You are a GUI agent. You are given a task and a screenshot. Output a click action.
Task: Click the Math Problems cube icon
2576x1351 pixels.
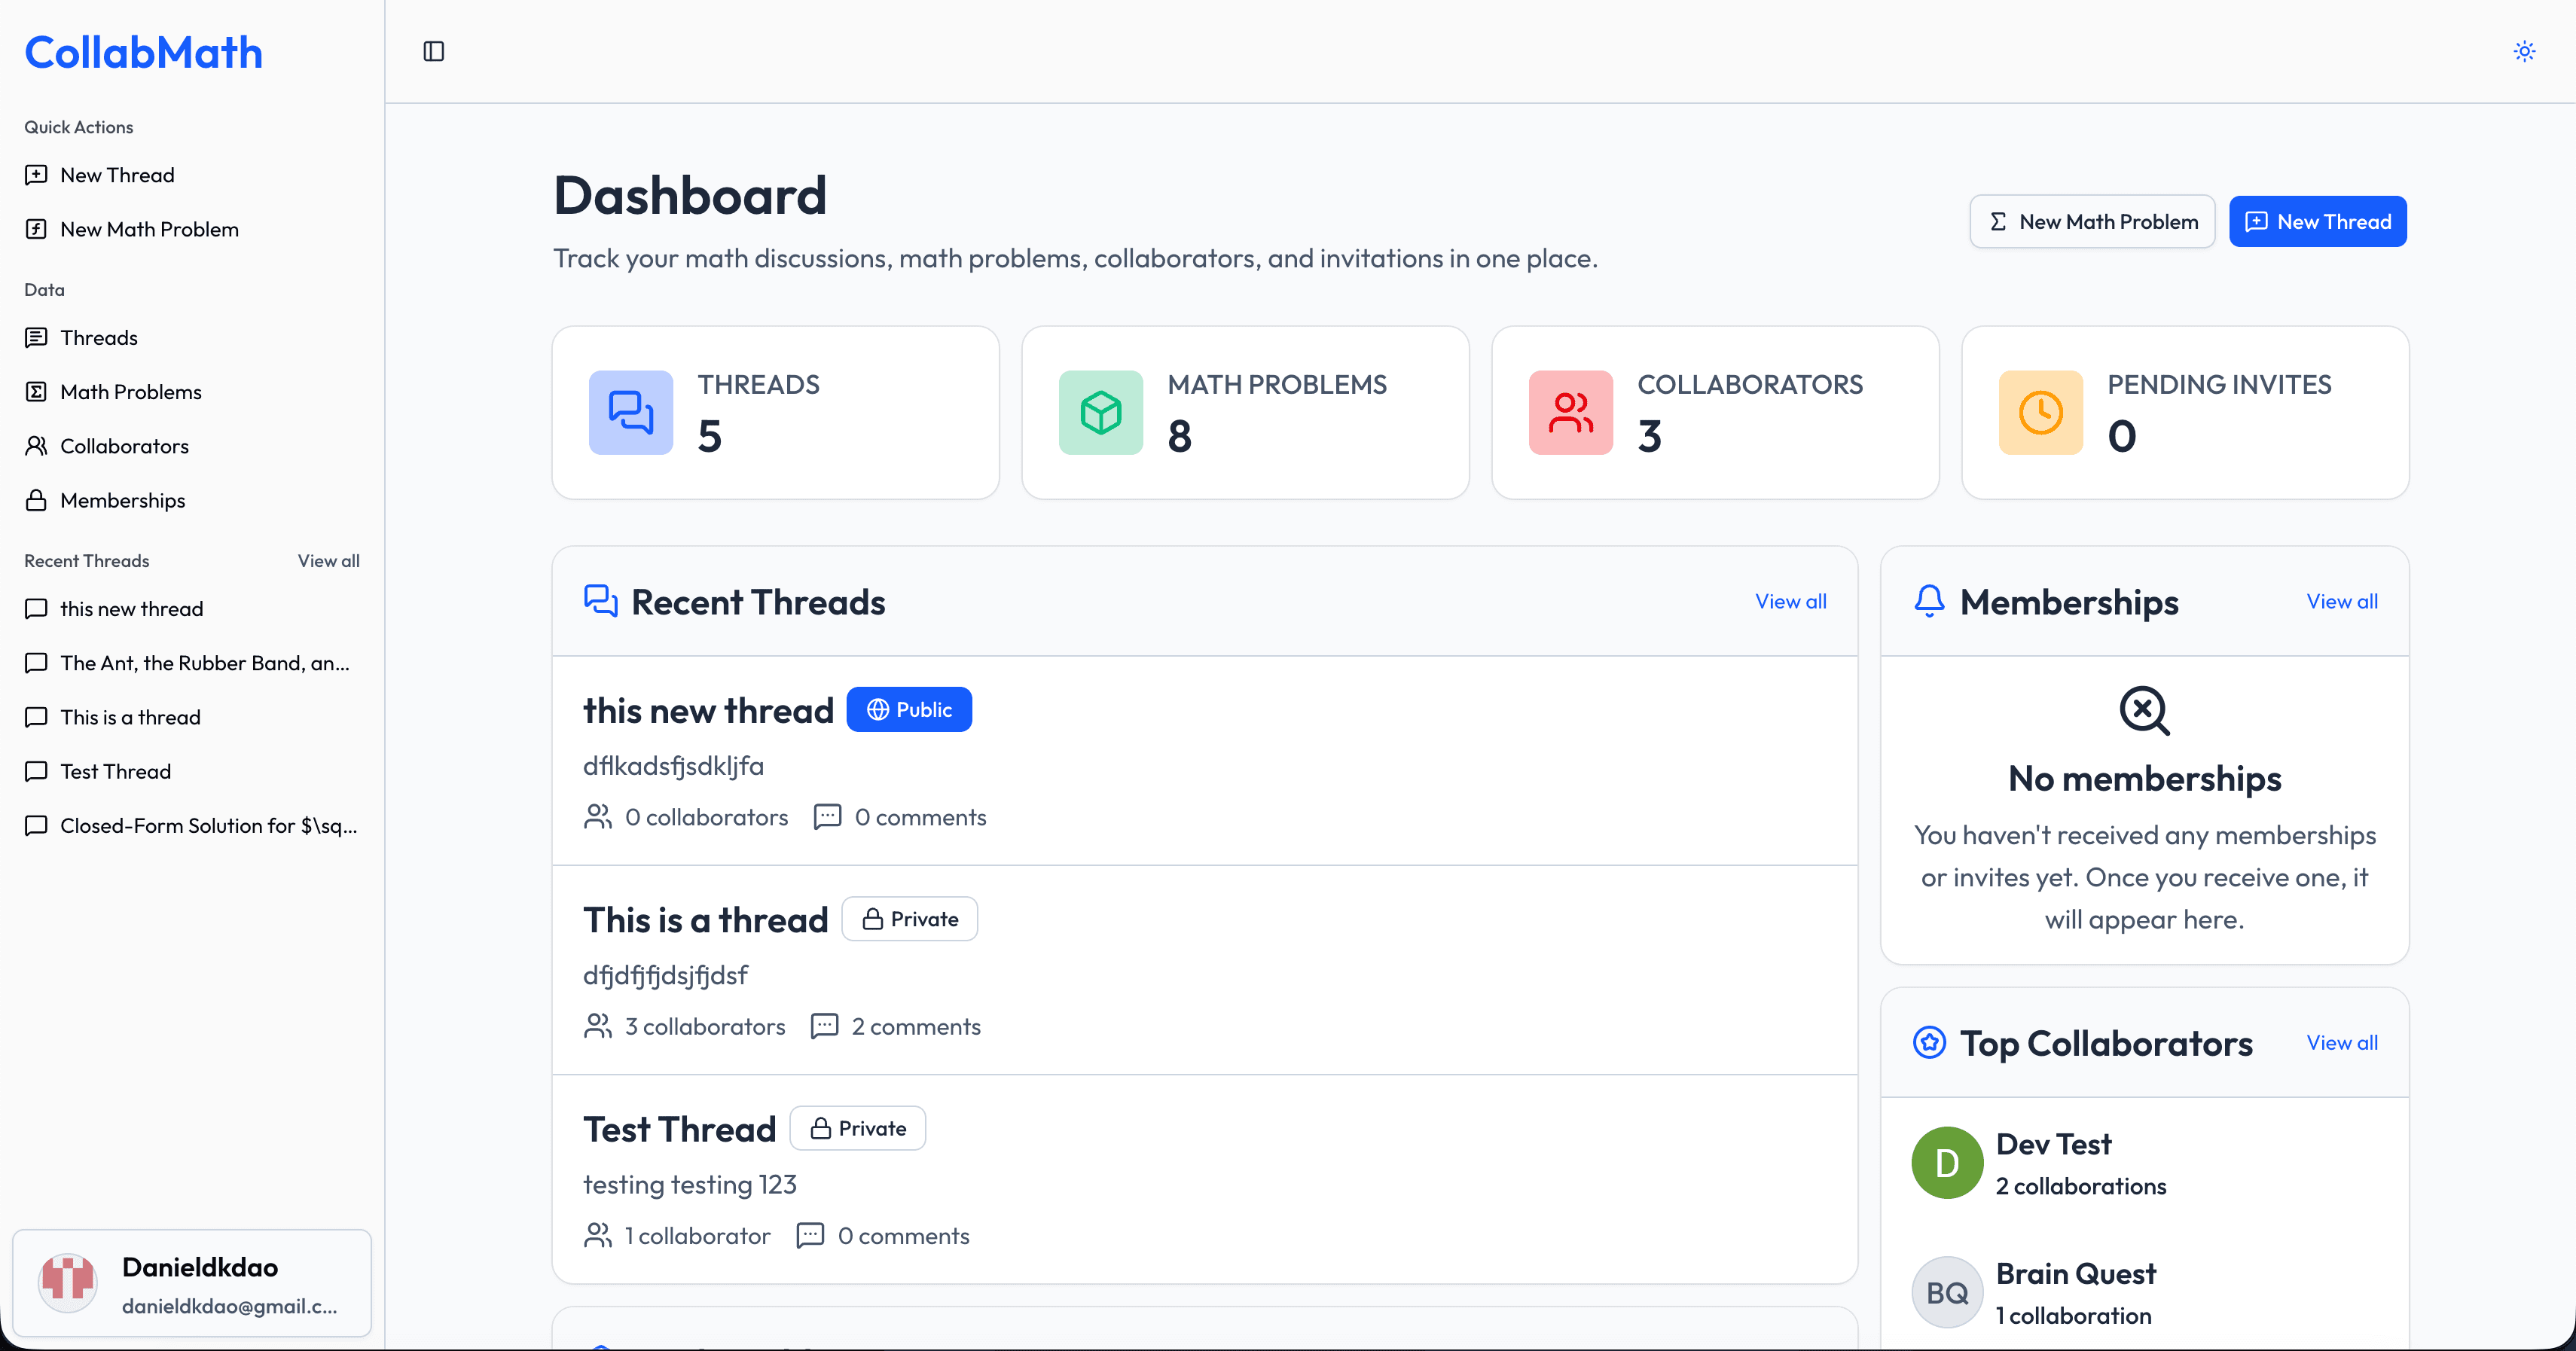[1101, 412]
